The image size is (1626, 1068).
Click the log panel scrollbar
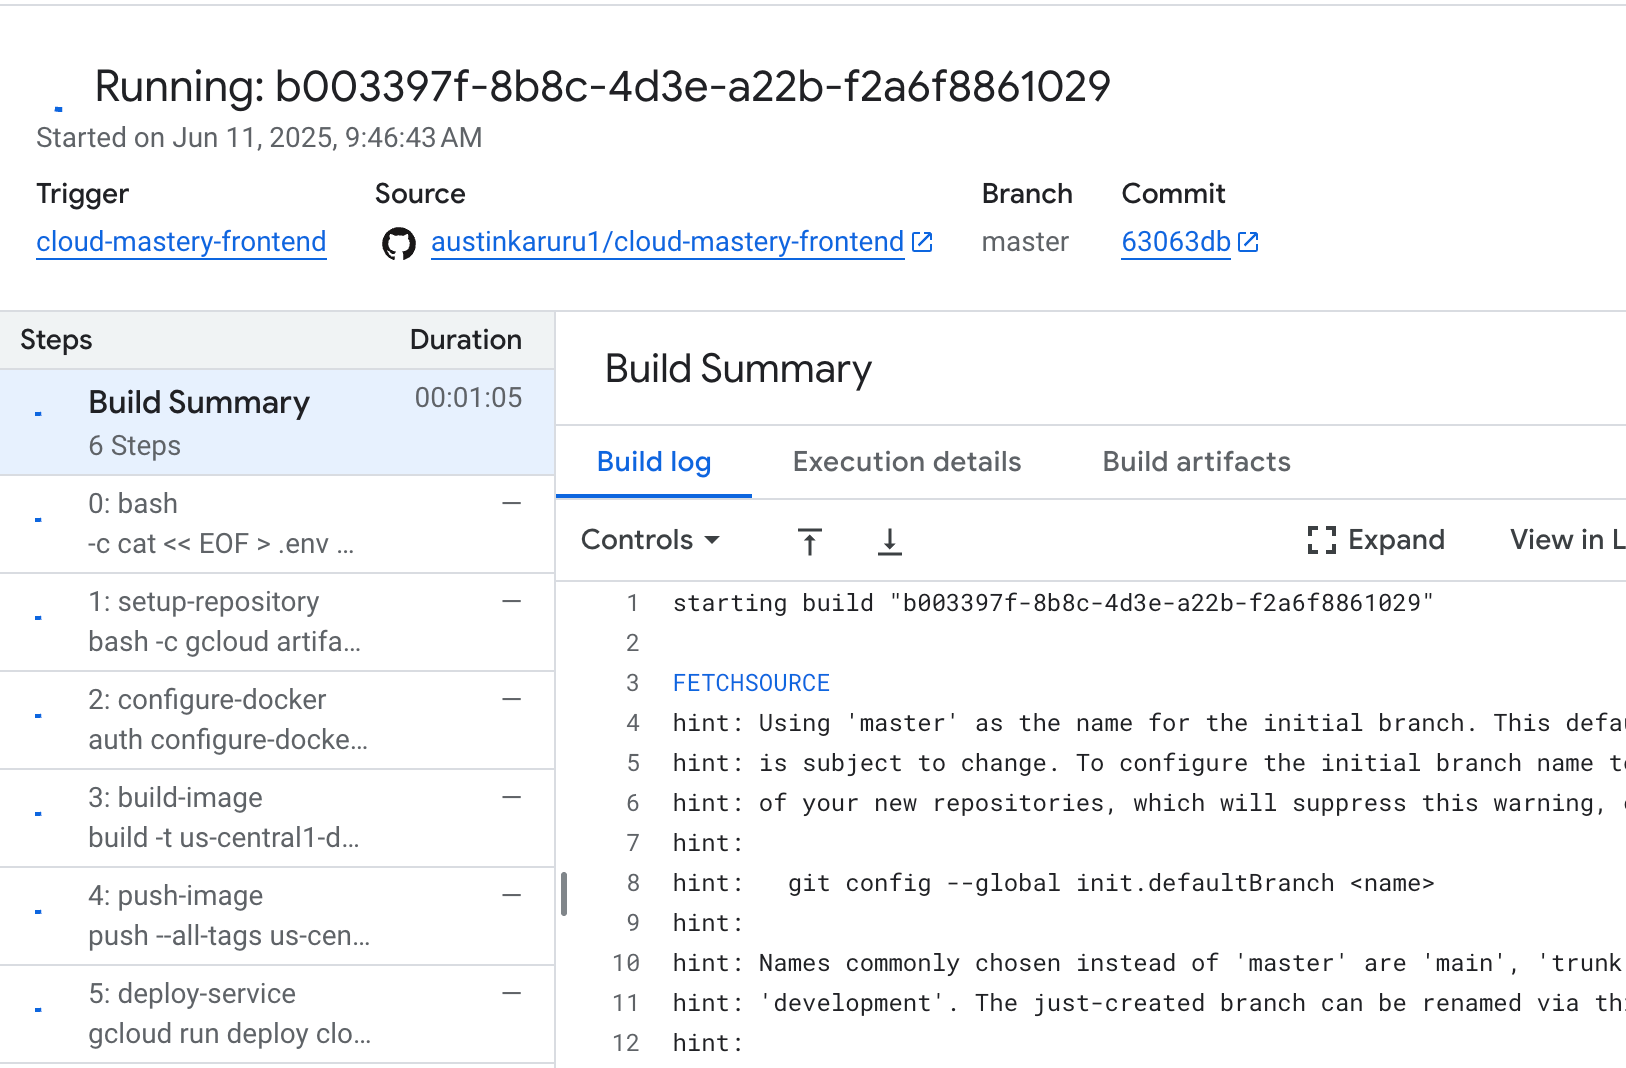563,894
